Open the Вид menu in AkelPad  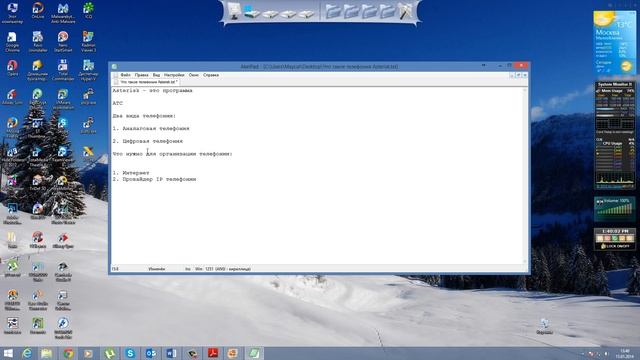(x=156, y=75)
